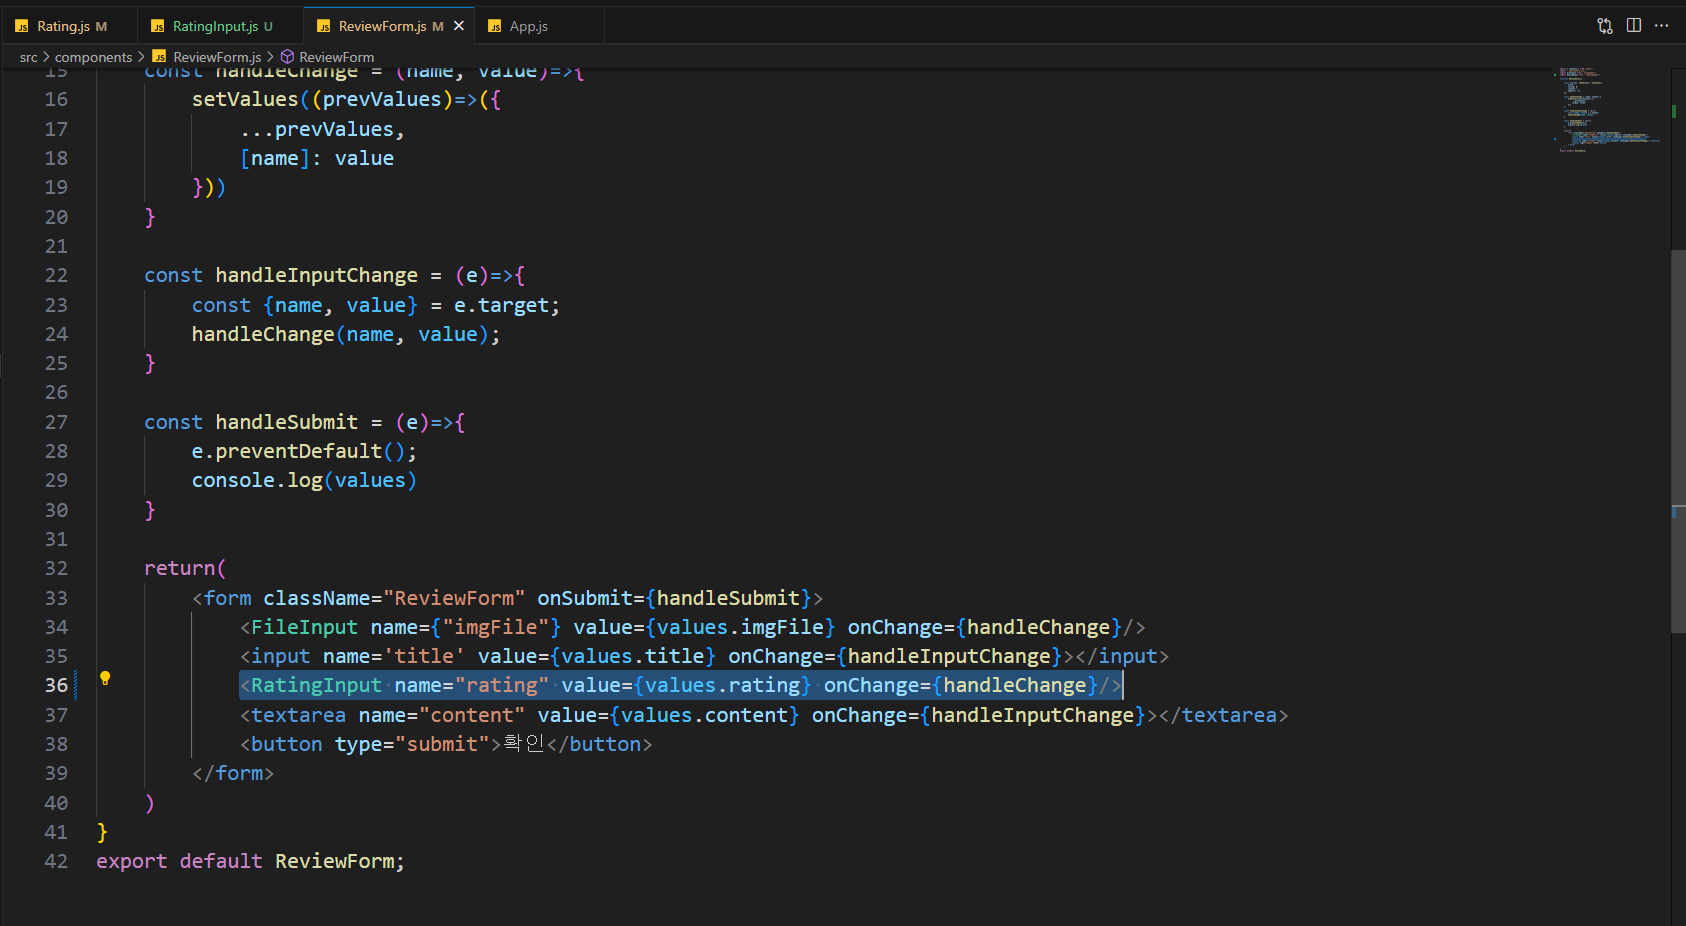Click the editor vertical scrollbar thumb
The image size is (1686, 926).
pos(1678,440)
